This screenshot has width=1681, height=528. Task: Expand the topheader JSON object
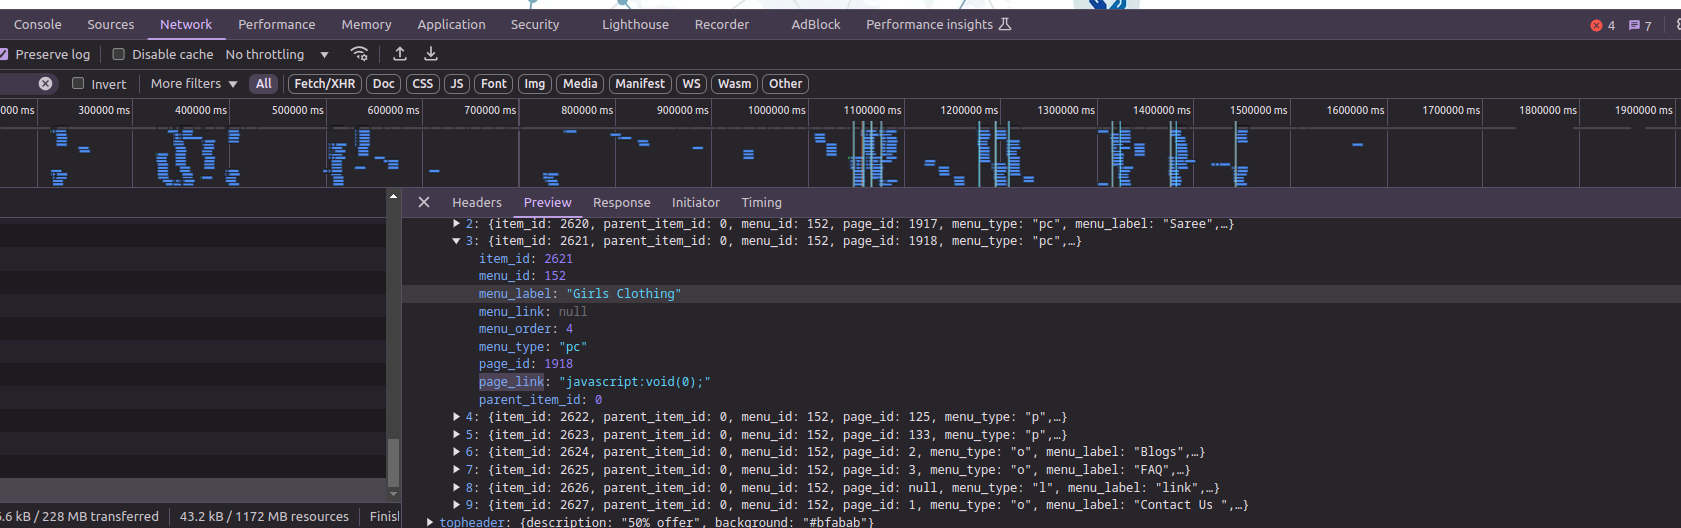(430, 522)
